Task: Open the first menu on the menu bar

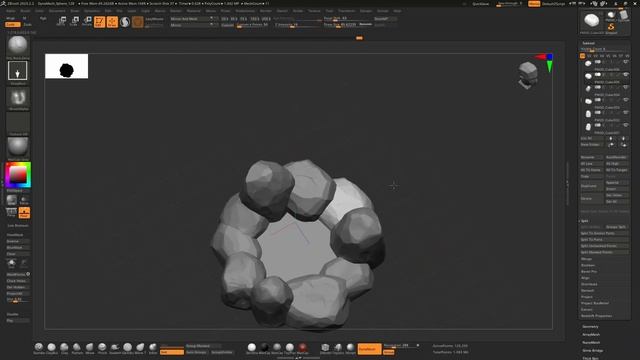Action: 11,11
